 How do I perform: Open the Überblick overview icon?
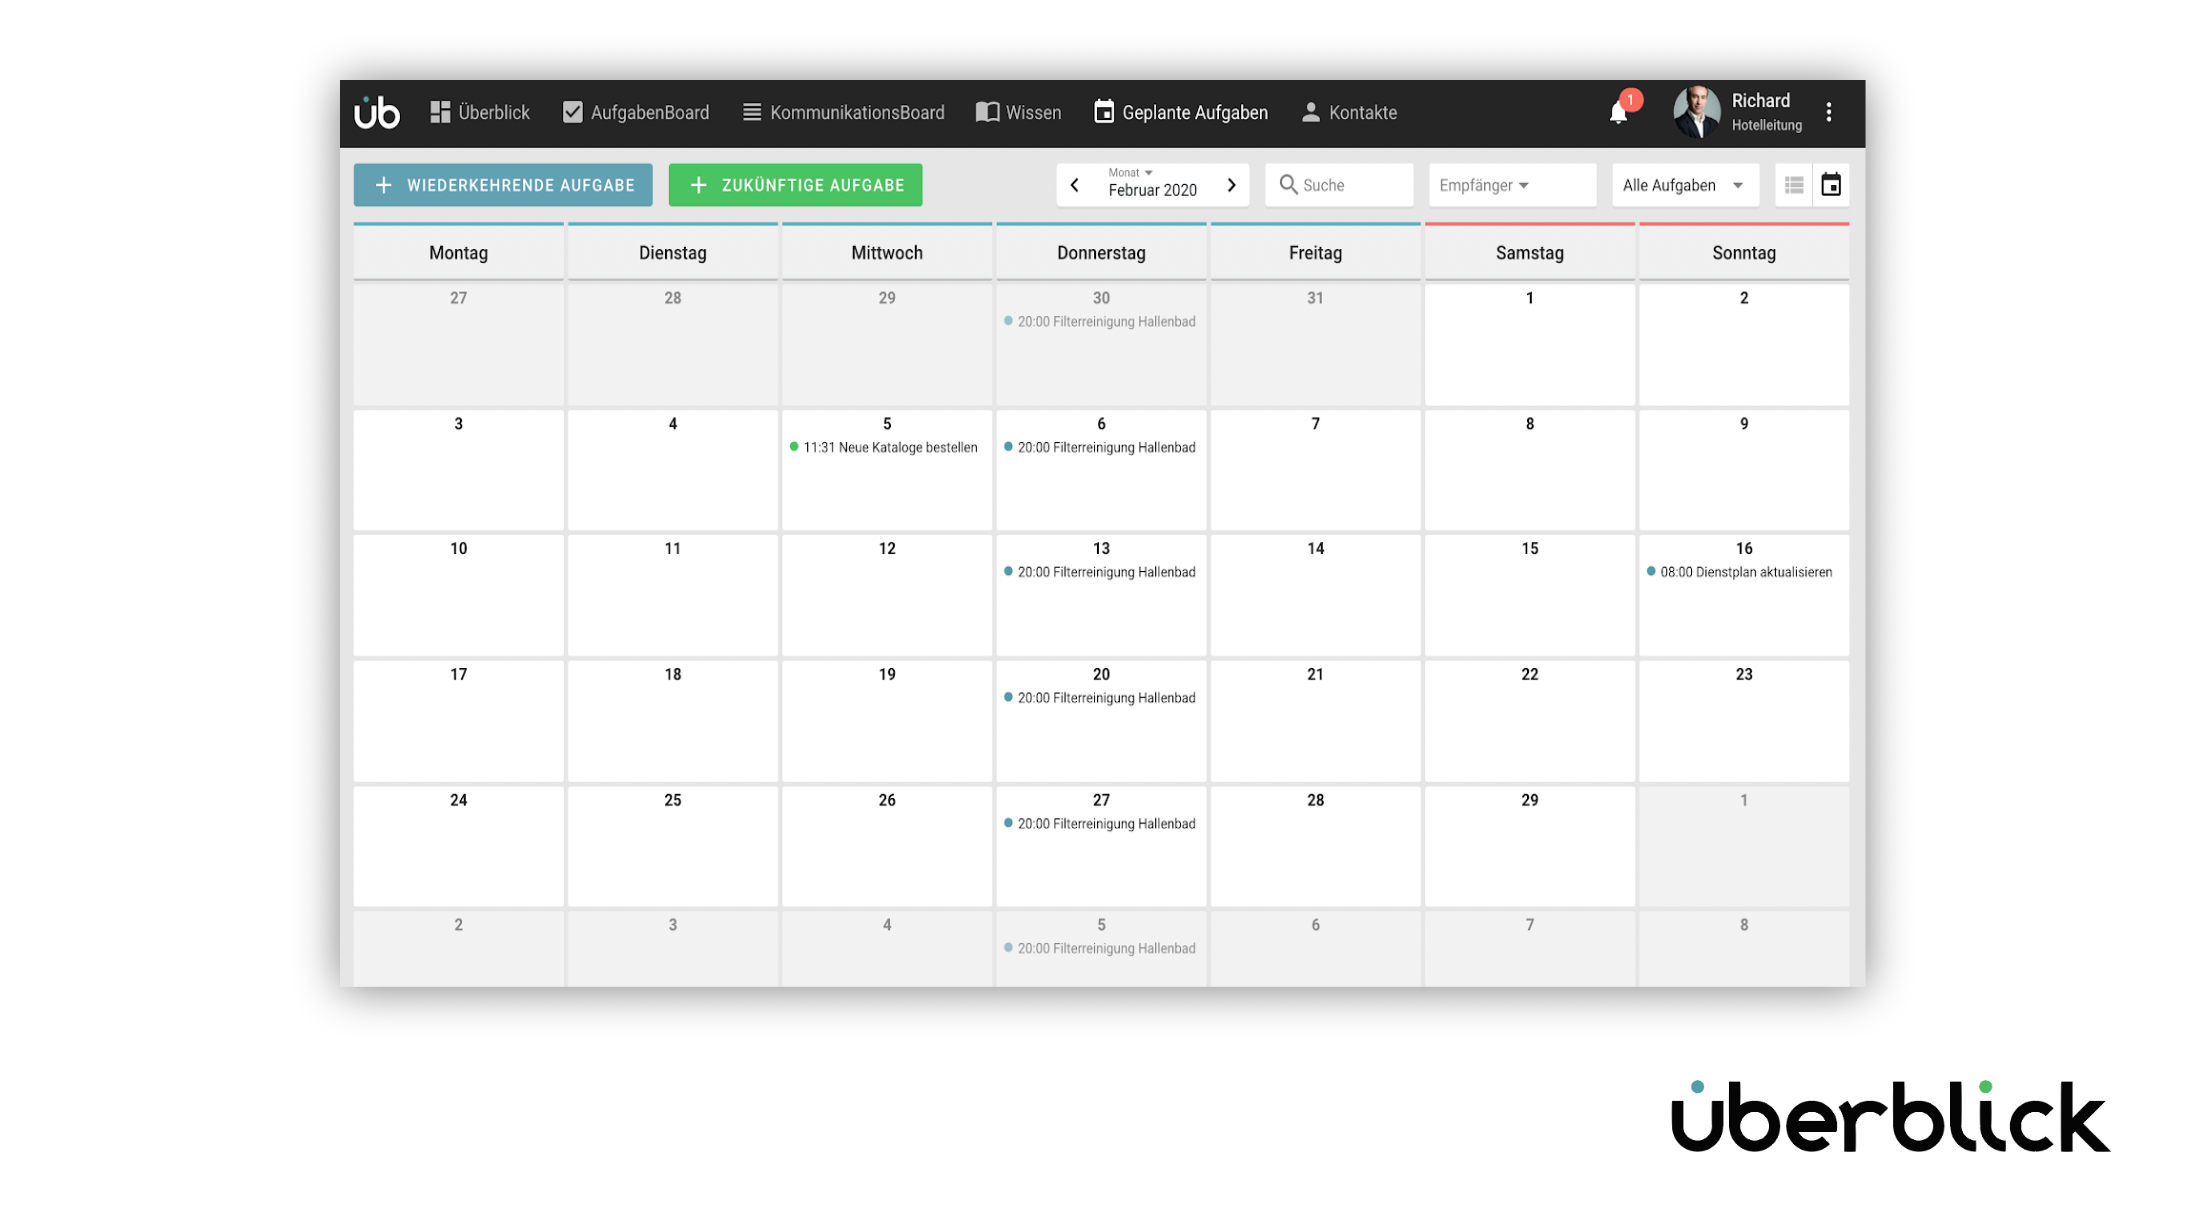pyautogui.click(x=440, y=111)
